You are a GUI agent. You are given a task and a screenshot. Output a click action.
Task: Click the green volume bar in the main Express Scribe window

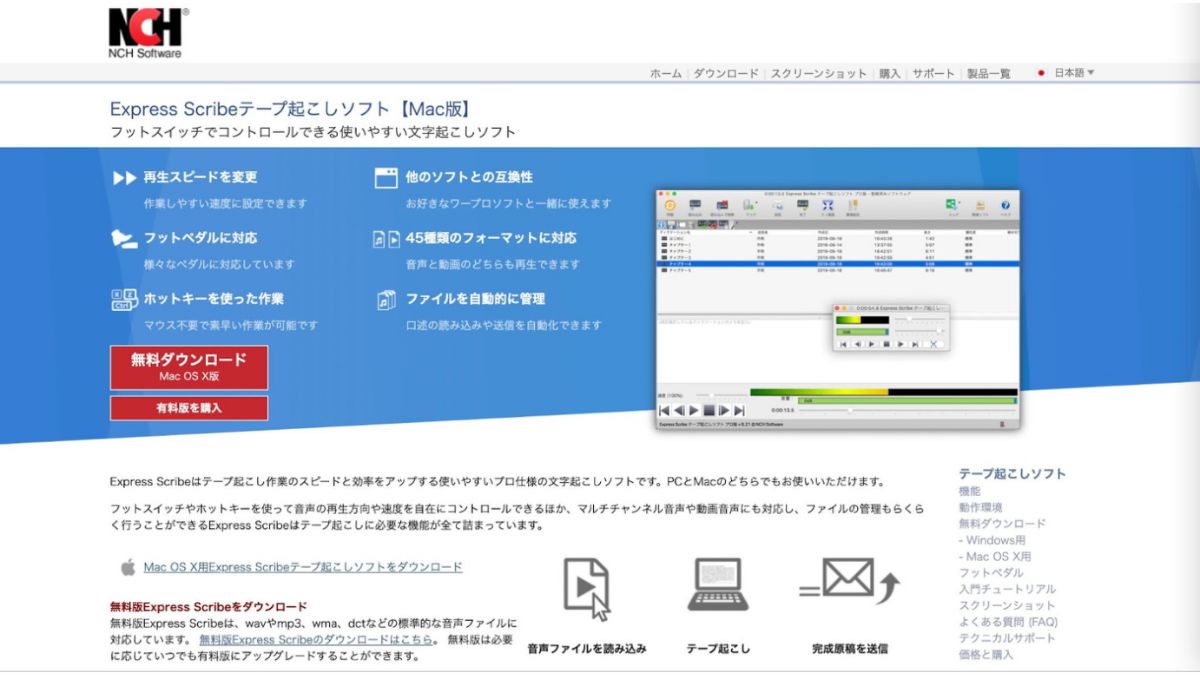click(x=906, y=400)
